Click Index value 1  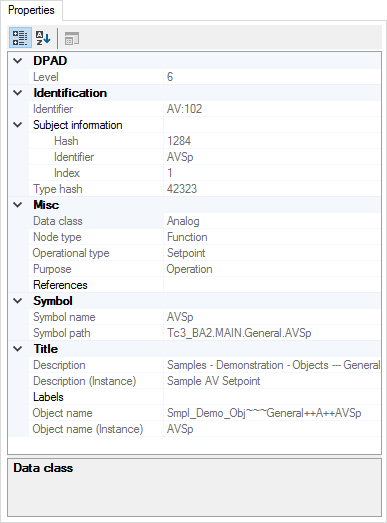click(170, 173)
